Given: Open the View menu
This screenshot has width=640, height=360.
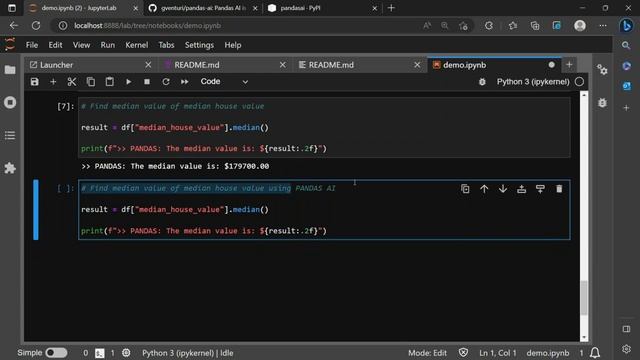Looking at the screenshot, I should point(81,45).
